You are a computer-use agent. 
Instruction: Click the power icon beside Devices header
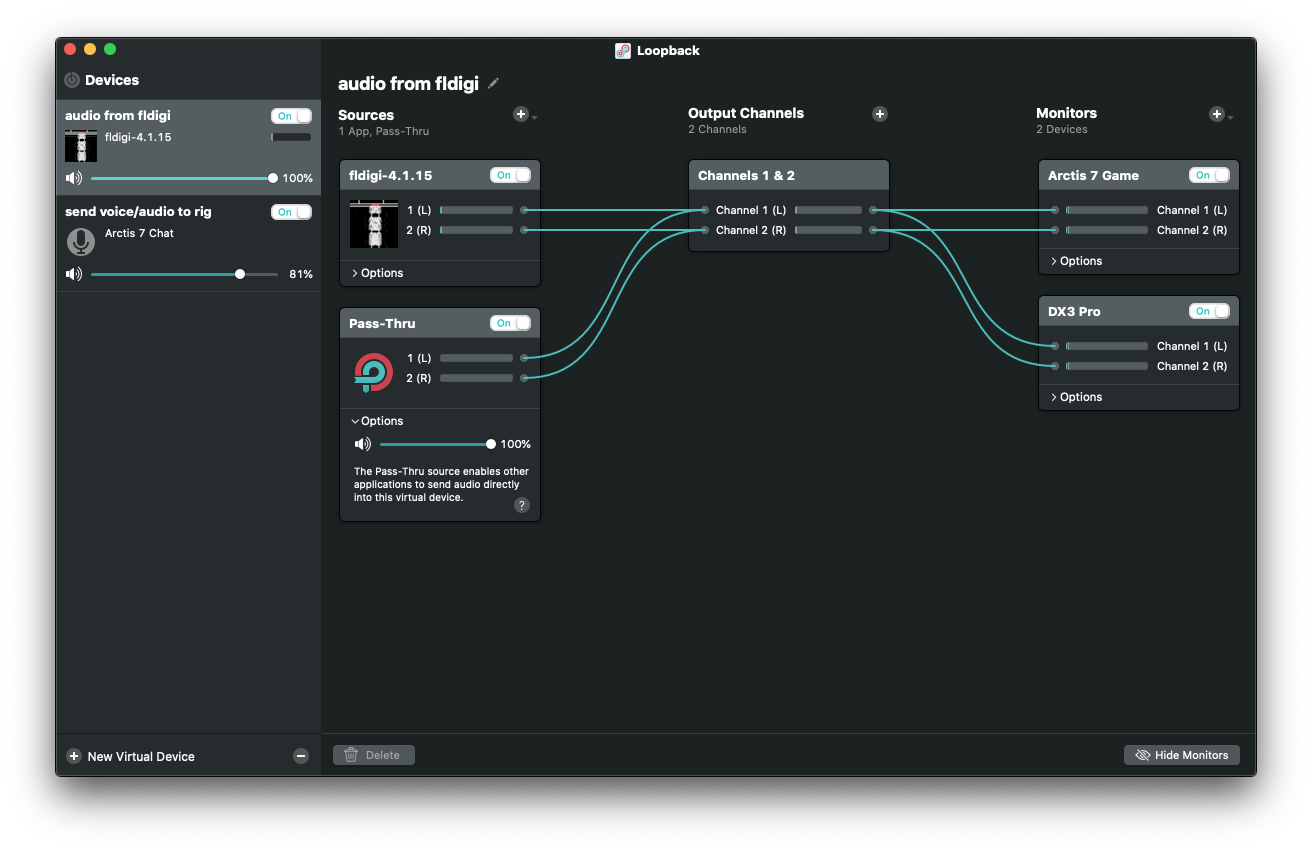click(x=72, y=80)
